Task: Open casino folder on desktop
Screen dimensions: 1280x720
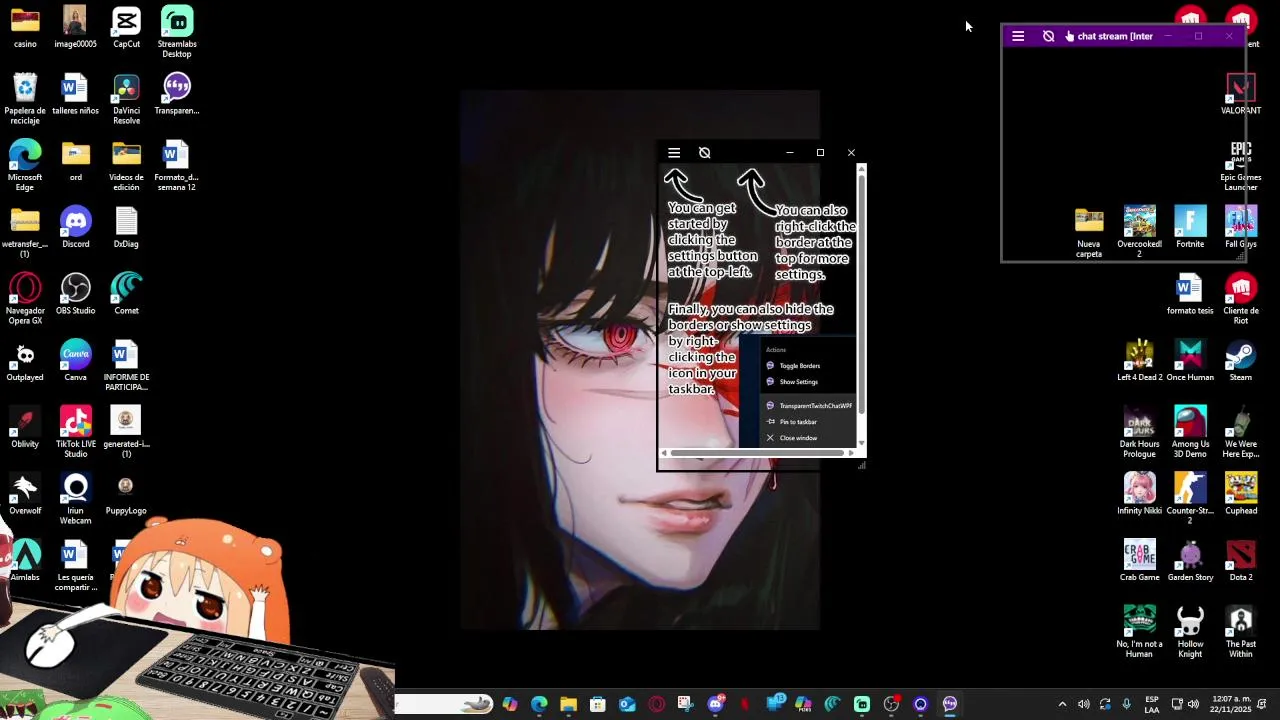Action: click(x=25, y=28)
